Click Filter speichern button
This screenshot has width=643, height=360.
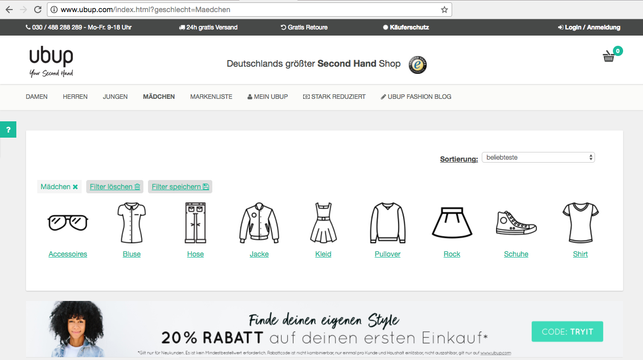point(180,187)
